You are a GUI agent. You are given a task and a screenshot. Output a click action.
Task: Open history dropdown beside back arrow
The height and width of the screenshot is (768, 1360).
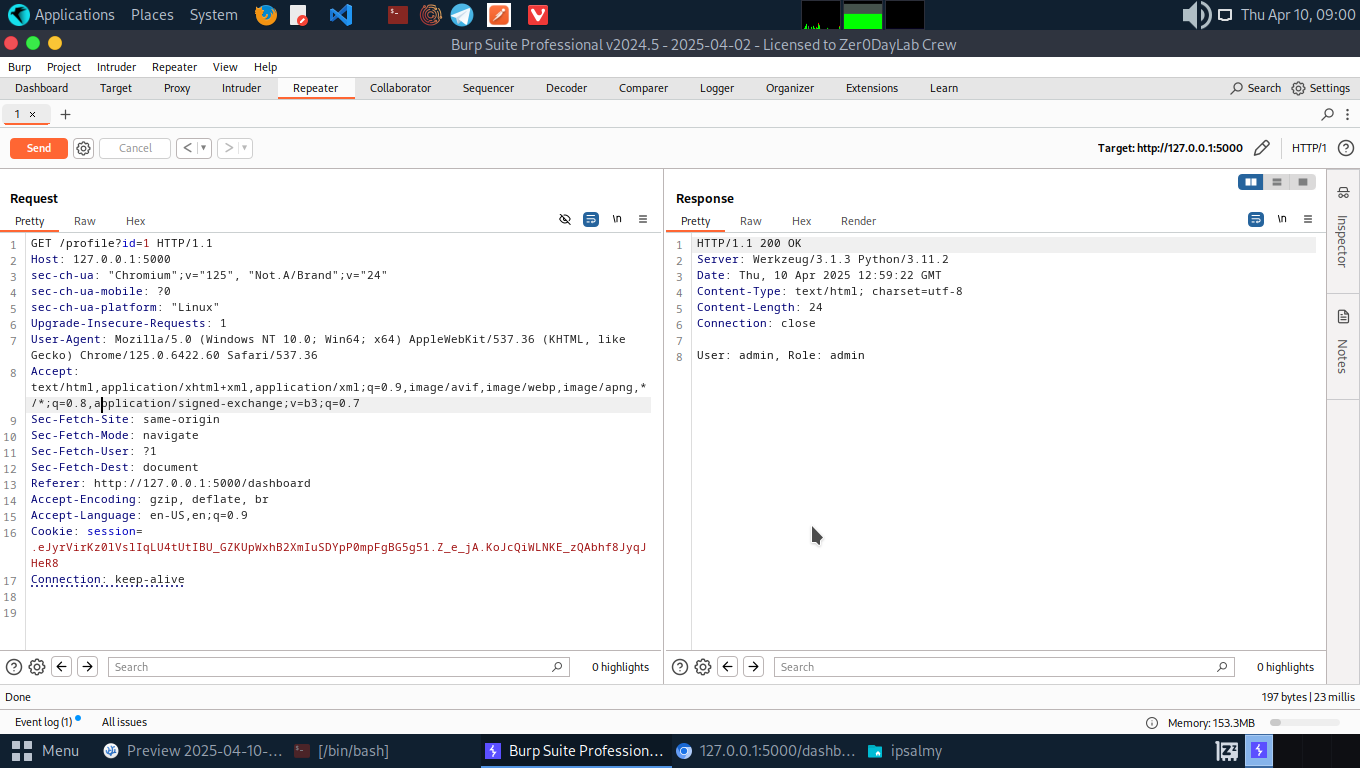(204, 148)
